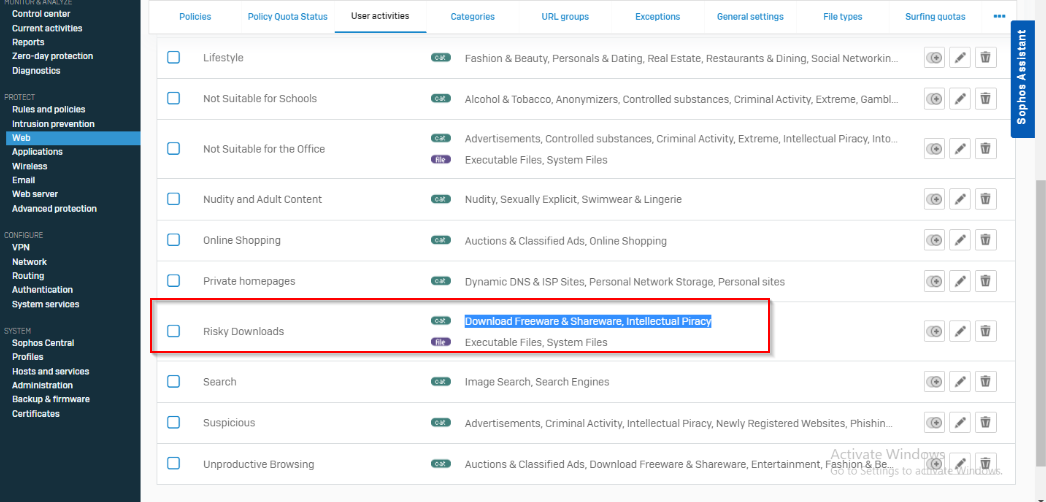
Task: Delete Nudity and Adult Content activity
Action: tap(985, 199)
